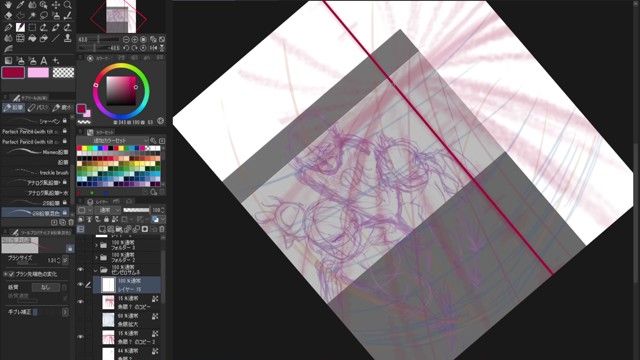Select the Lasso balloon tool
640x360 pixels.
[x=44, y=16]
